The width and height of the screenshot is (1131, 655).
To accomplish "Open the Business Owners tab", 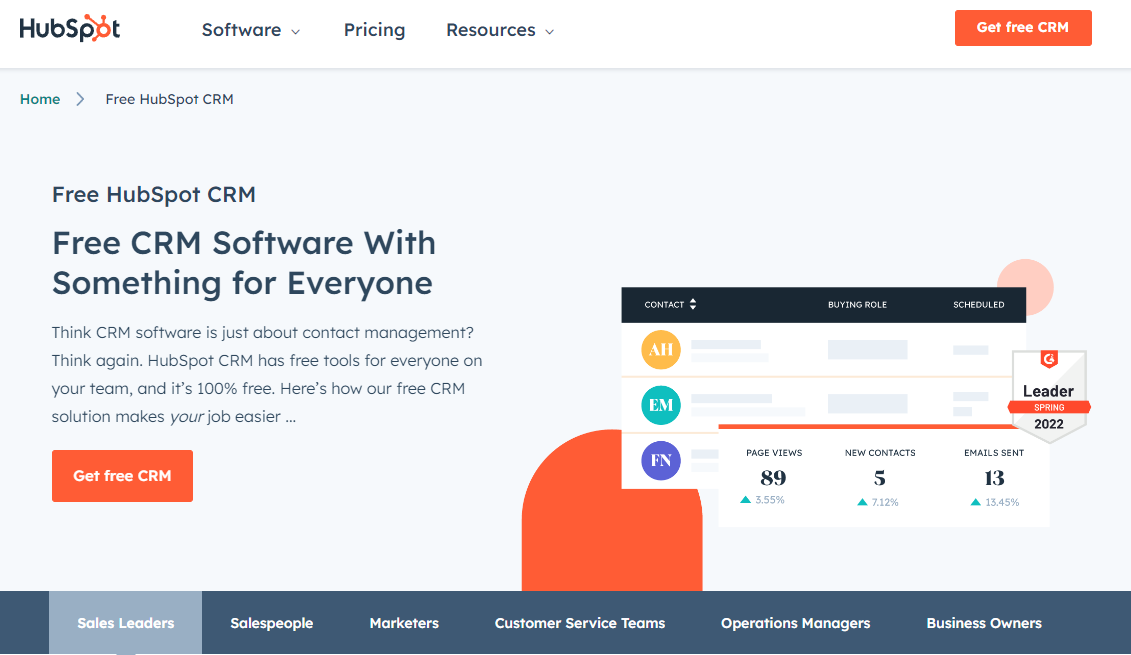I will tap(984, 623).
